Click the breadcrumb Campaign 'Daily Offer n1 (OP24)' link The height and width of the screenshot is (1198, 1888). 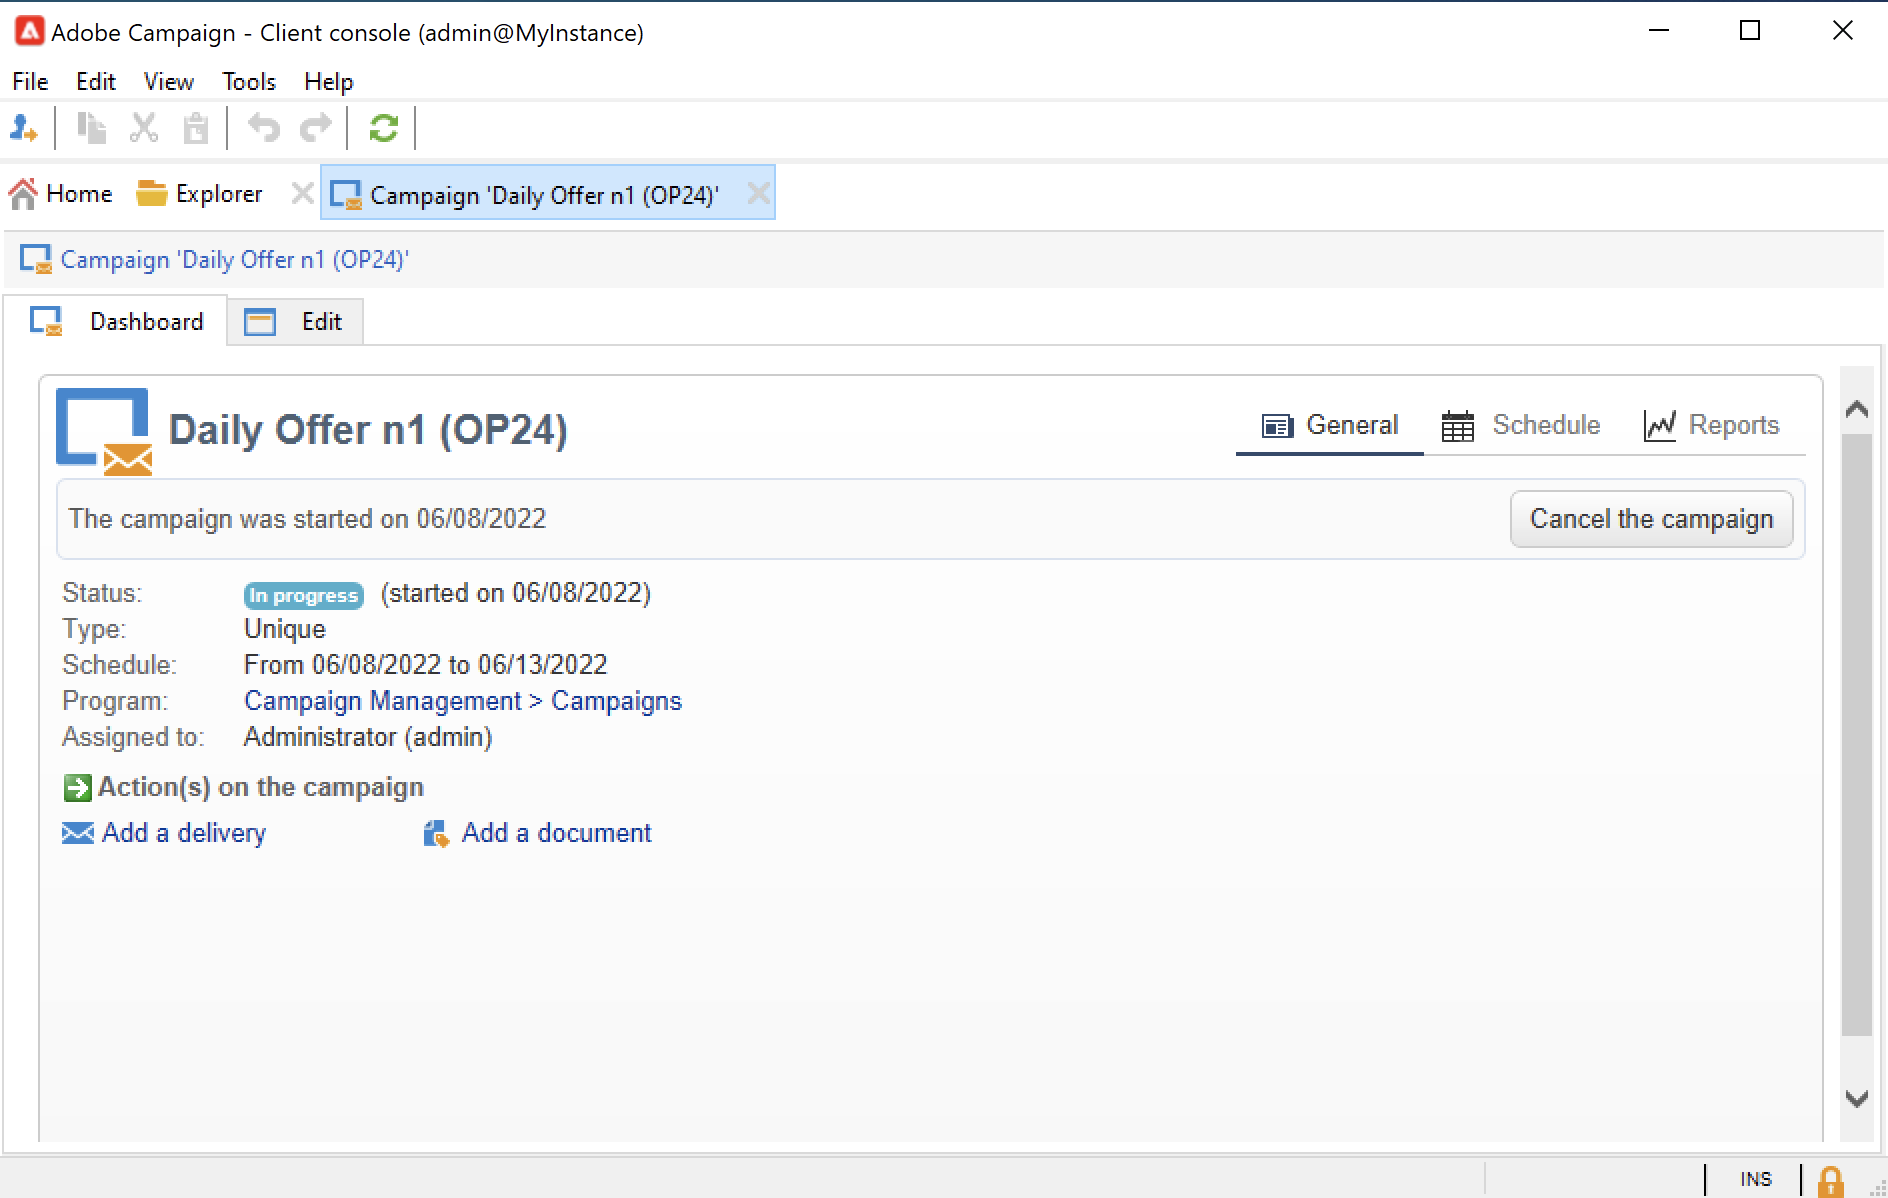[235, 260]
